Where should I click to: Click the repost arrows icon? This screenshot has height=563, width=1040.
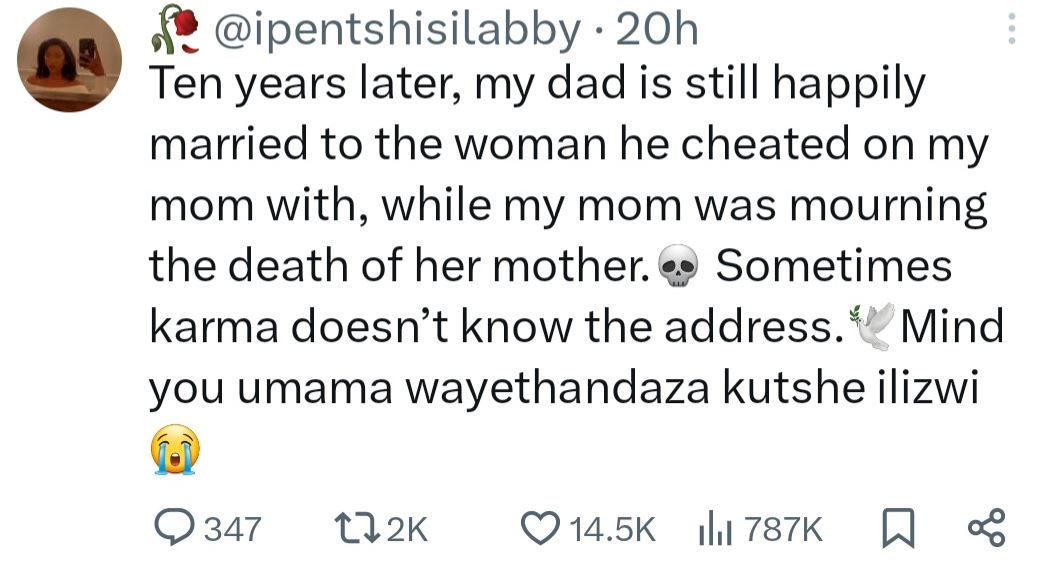pyautogui.click(x=357, y=527)
